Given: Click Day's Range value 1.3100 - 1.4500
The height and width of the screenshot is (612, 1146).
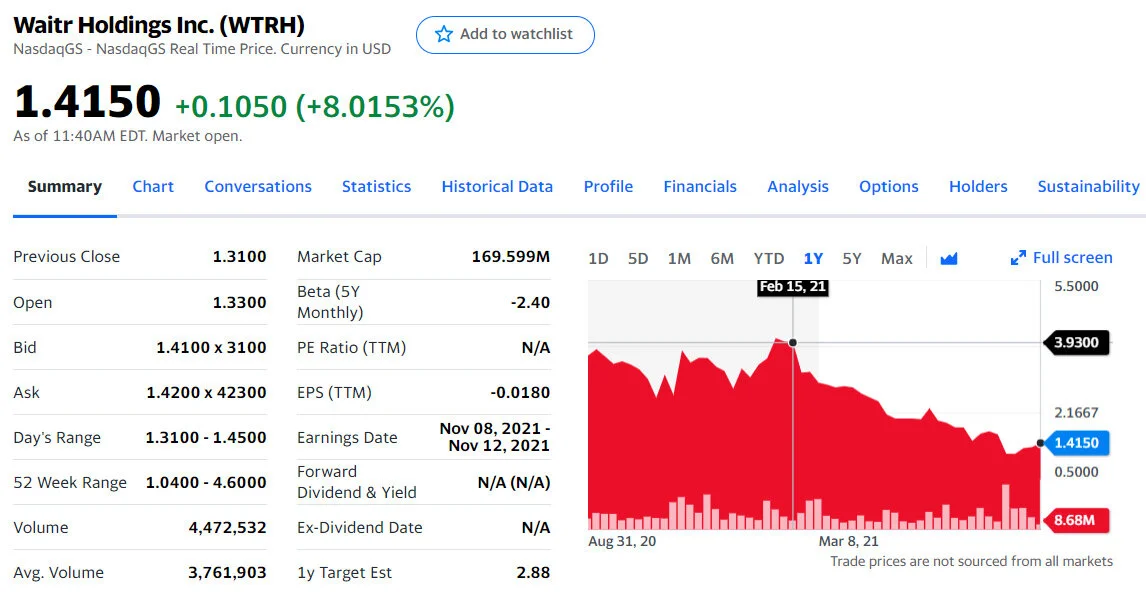Looking at the screenshot, I should click(x=206, y=437).
